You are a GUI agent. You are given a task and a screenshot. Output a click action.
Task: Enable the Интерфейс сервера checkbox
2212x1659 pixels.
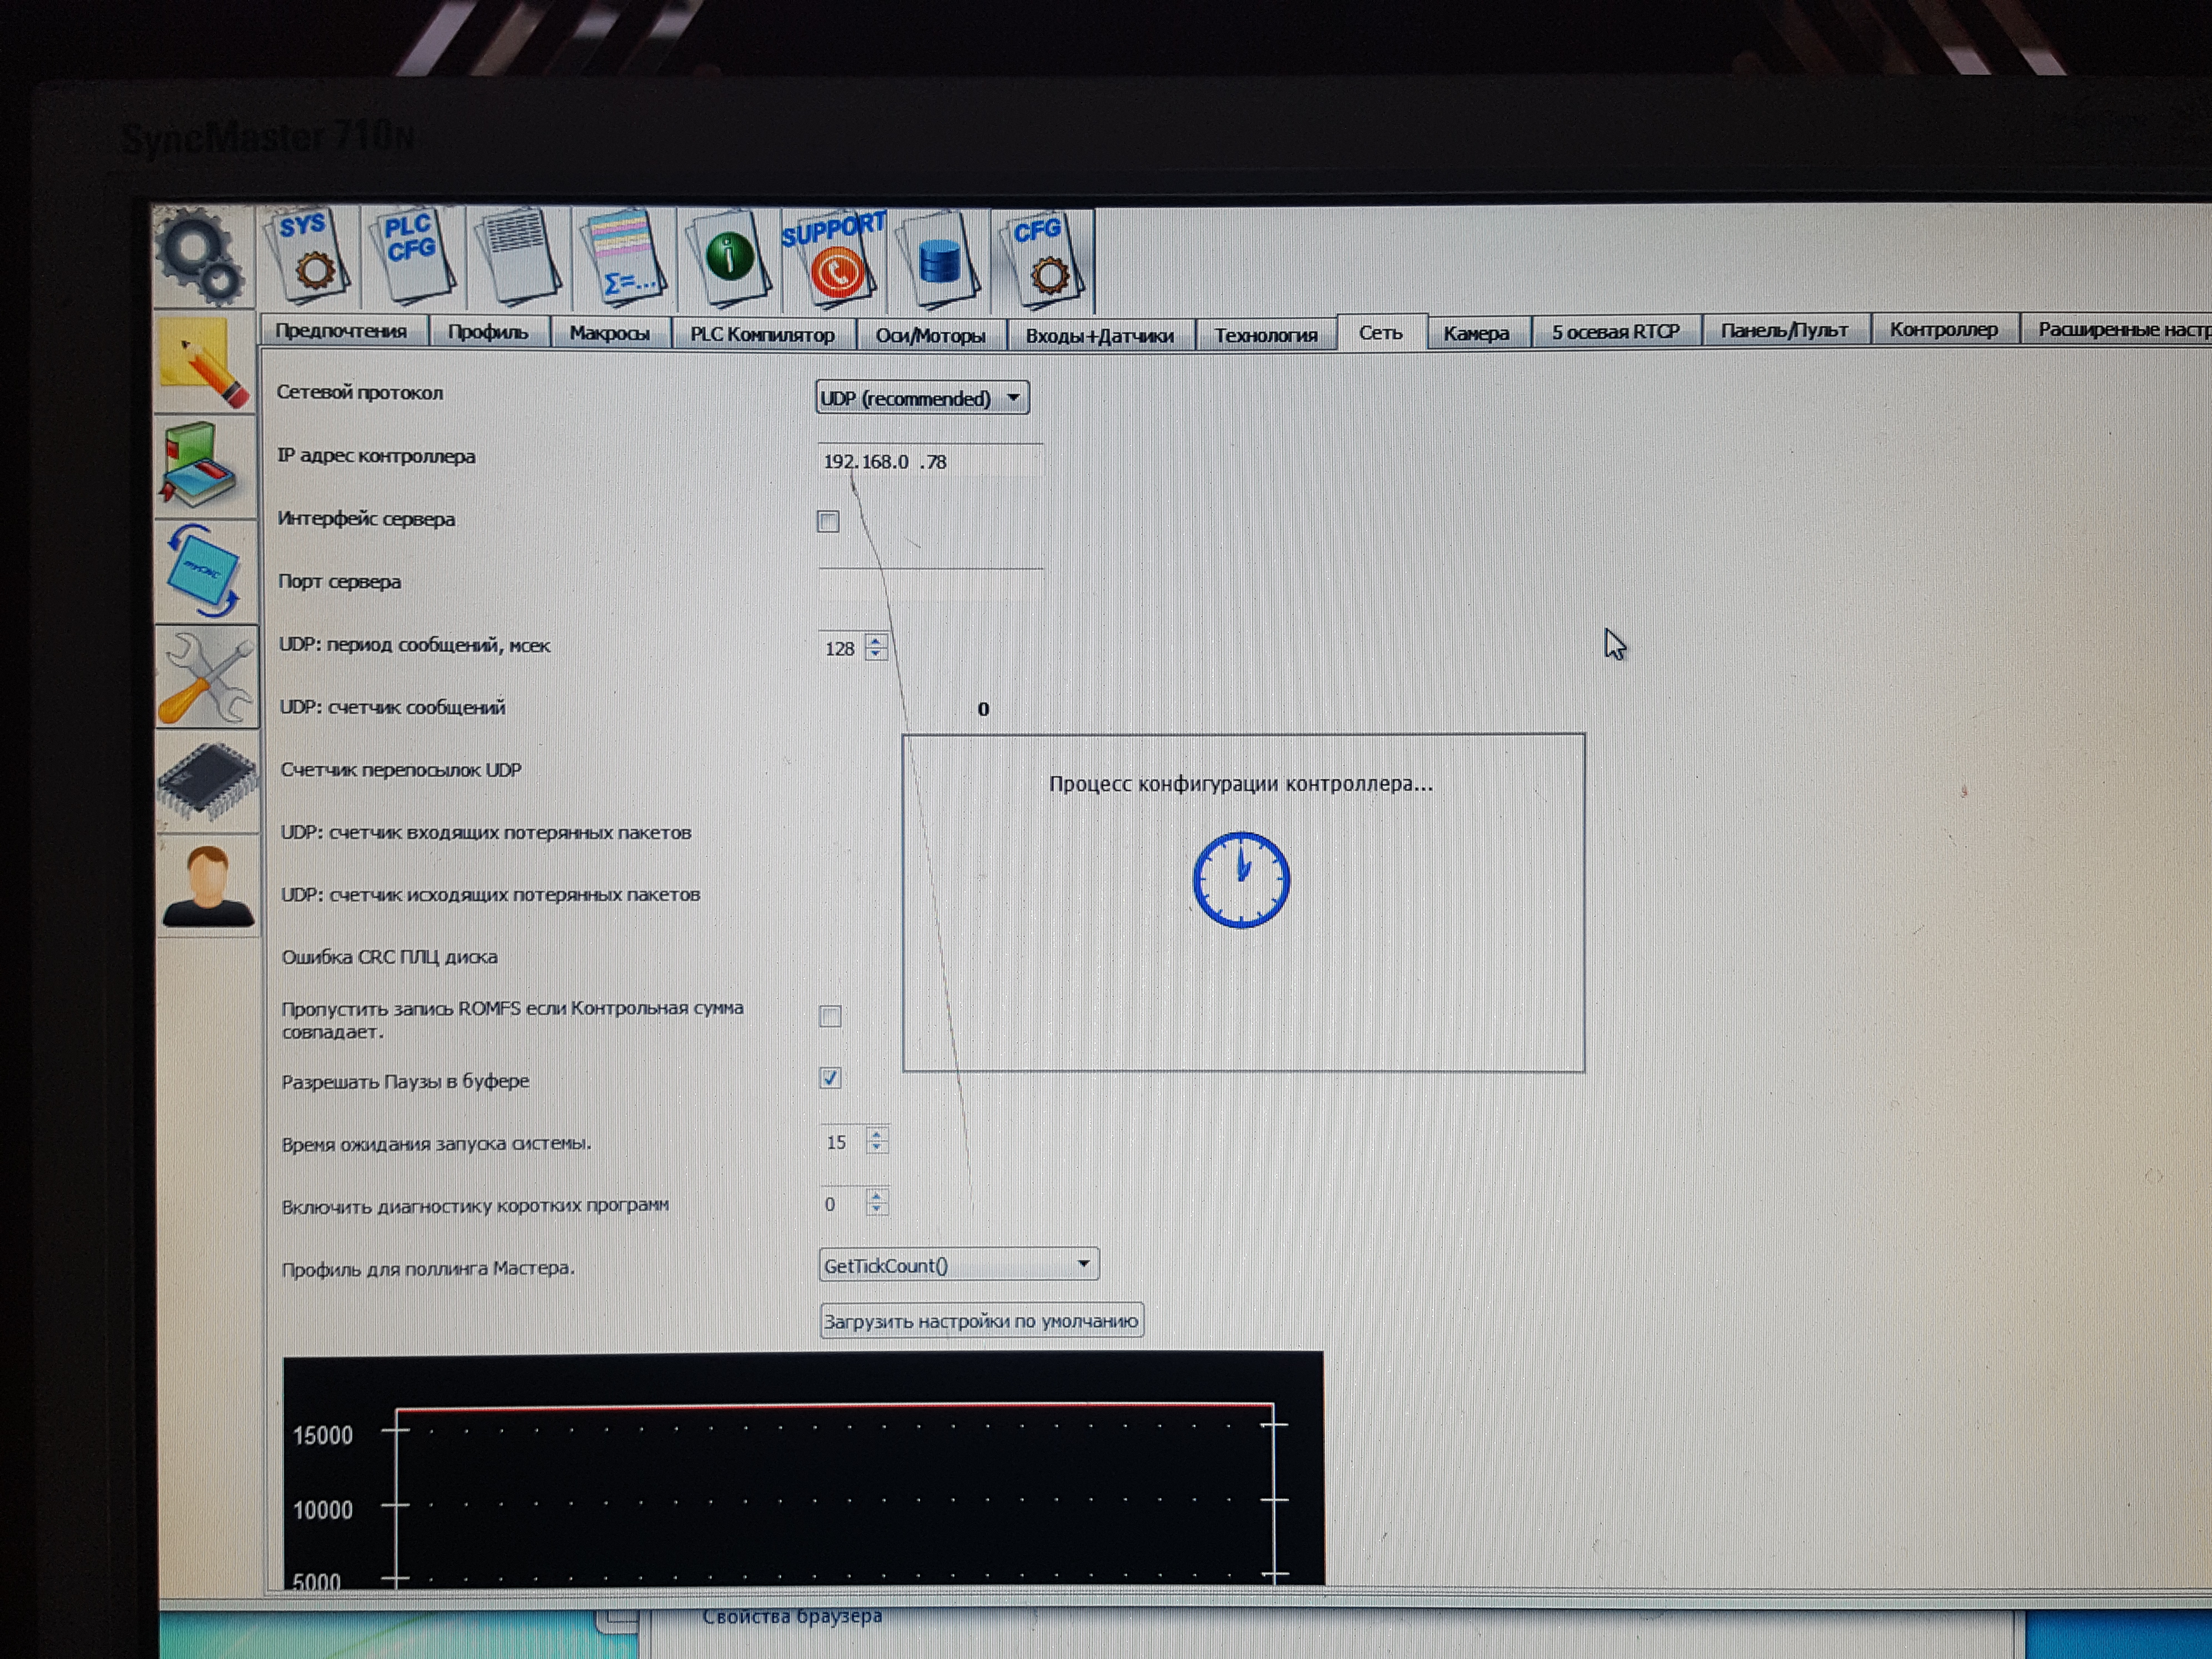(828, 521)
